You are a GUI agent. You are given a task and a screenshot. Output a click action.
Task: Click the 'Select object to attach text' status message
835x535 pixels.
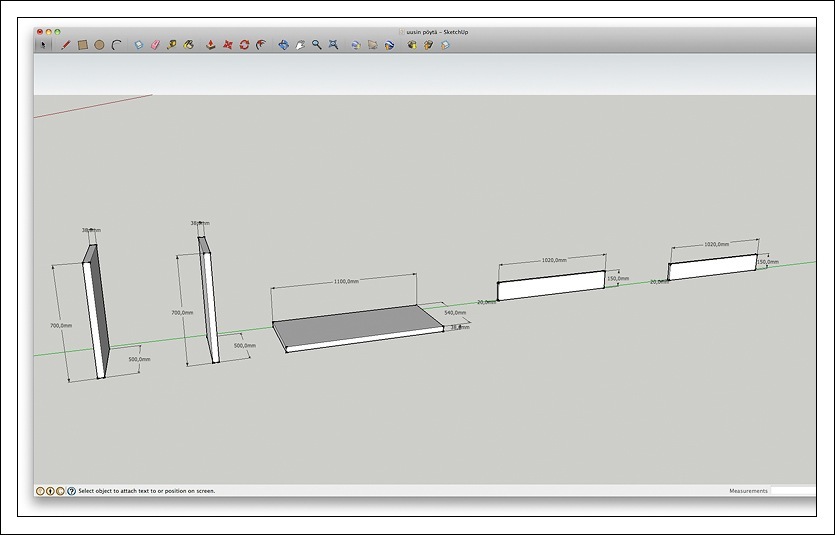pos(146,491)
